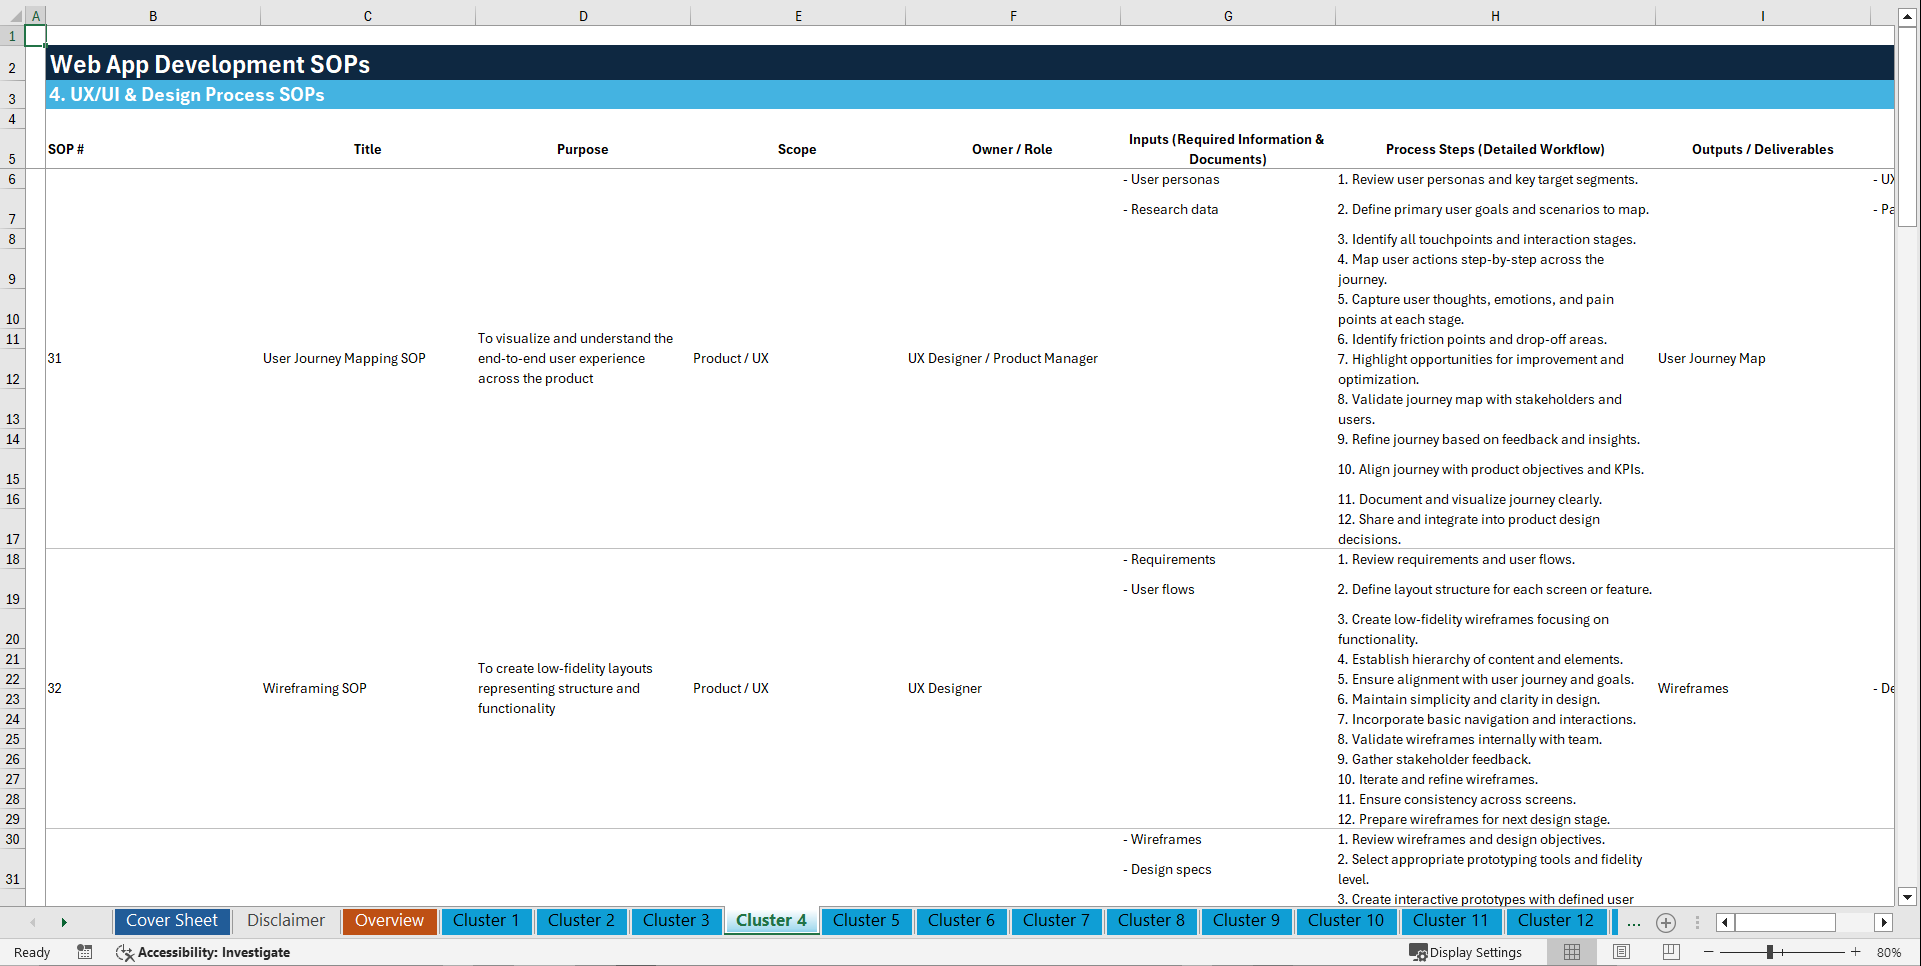
Task: Start macro recording from the status bar
Action: pyautogui.click(x=85, y=952)
